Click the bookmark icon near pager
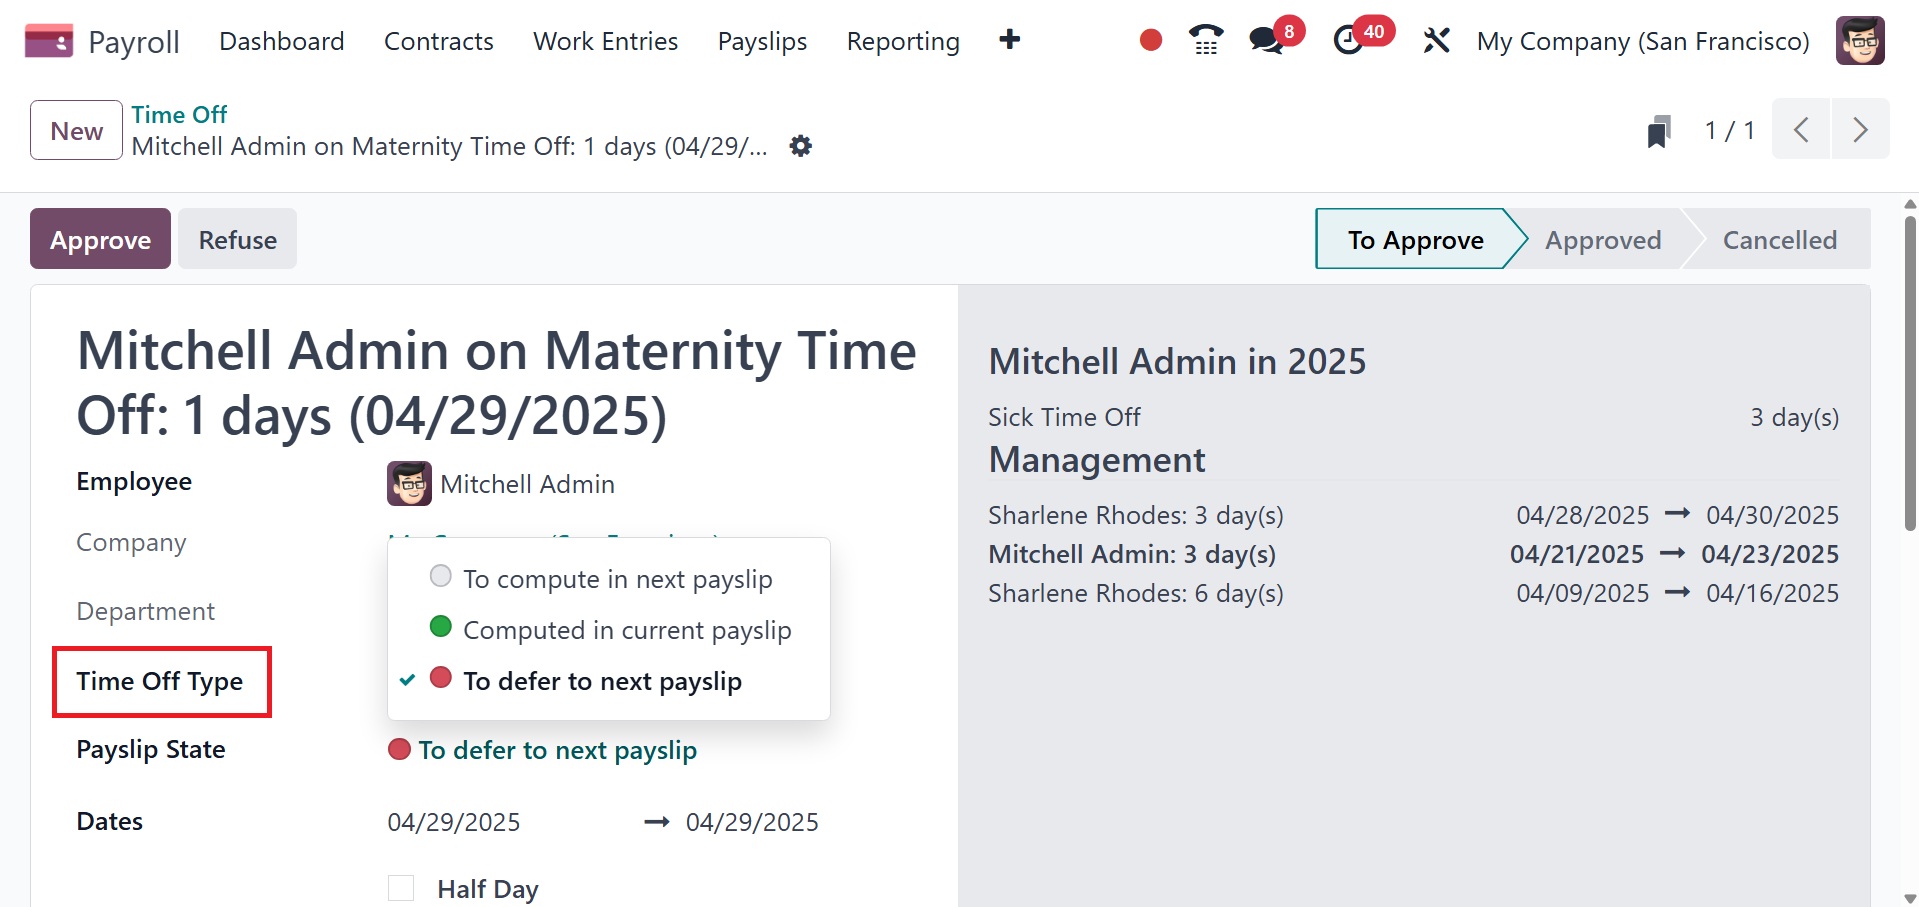 [1659, 131]
